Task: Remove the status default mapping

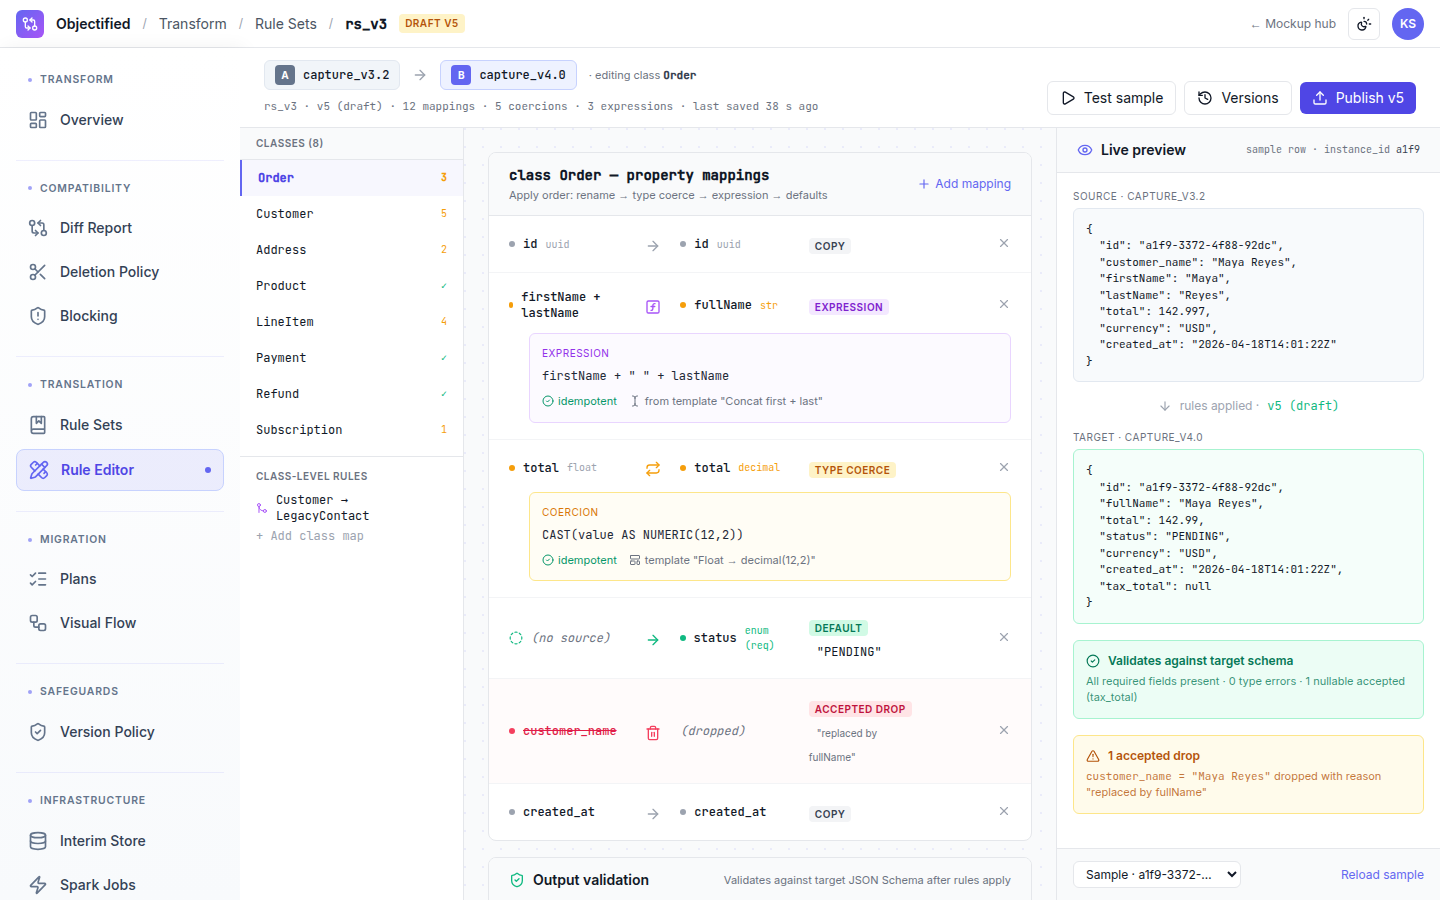Action: [x=1004, y=638]
